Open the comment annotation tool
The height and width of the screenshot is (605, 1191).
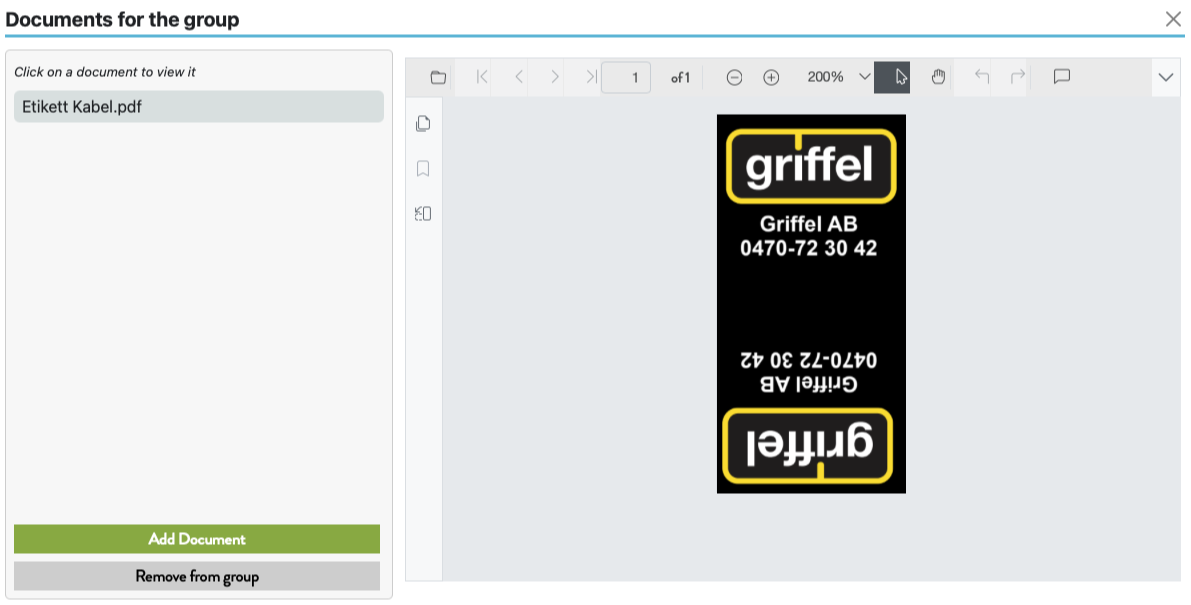coord(1062,77)
